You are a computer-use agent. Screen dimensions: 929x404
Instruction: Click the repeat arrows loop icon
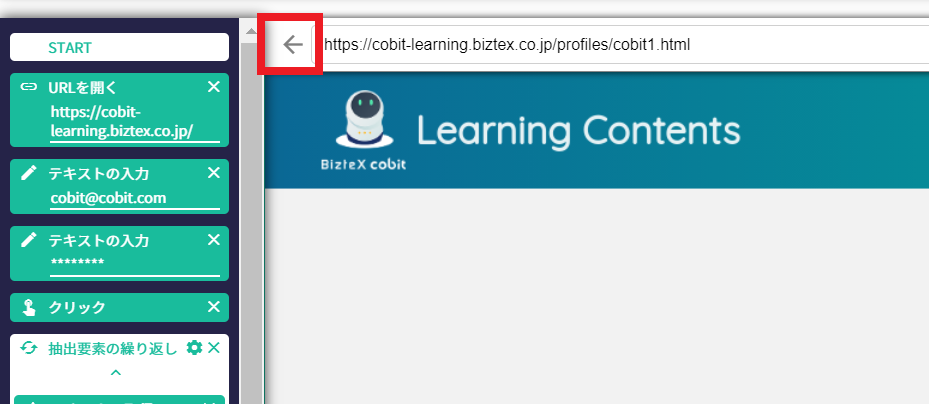(28, 348)
